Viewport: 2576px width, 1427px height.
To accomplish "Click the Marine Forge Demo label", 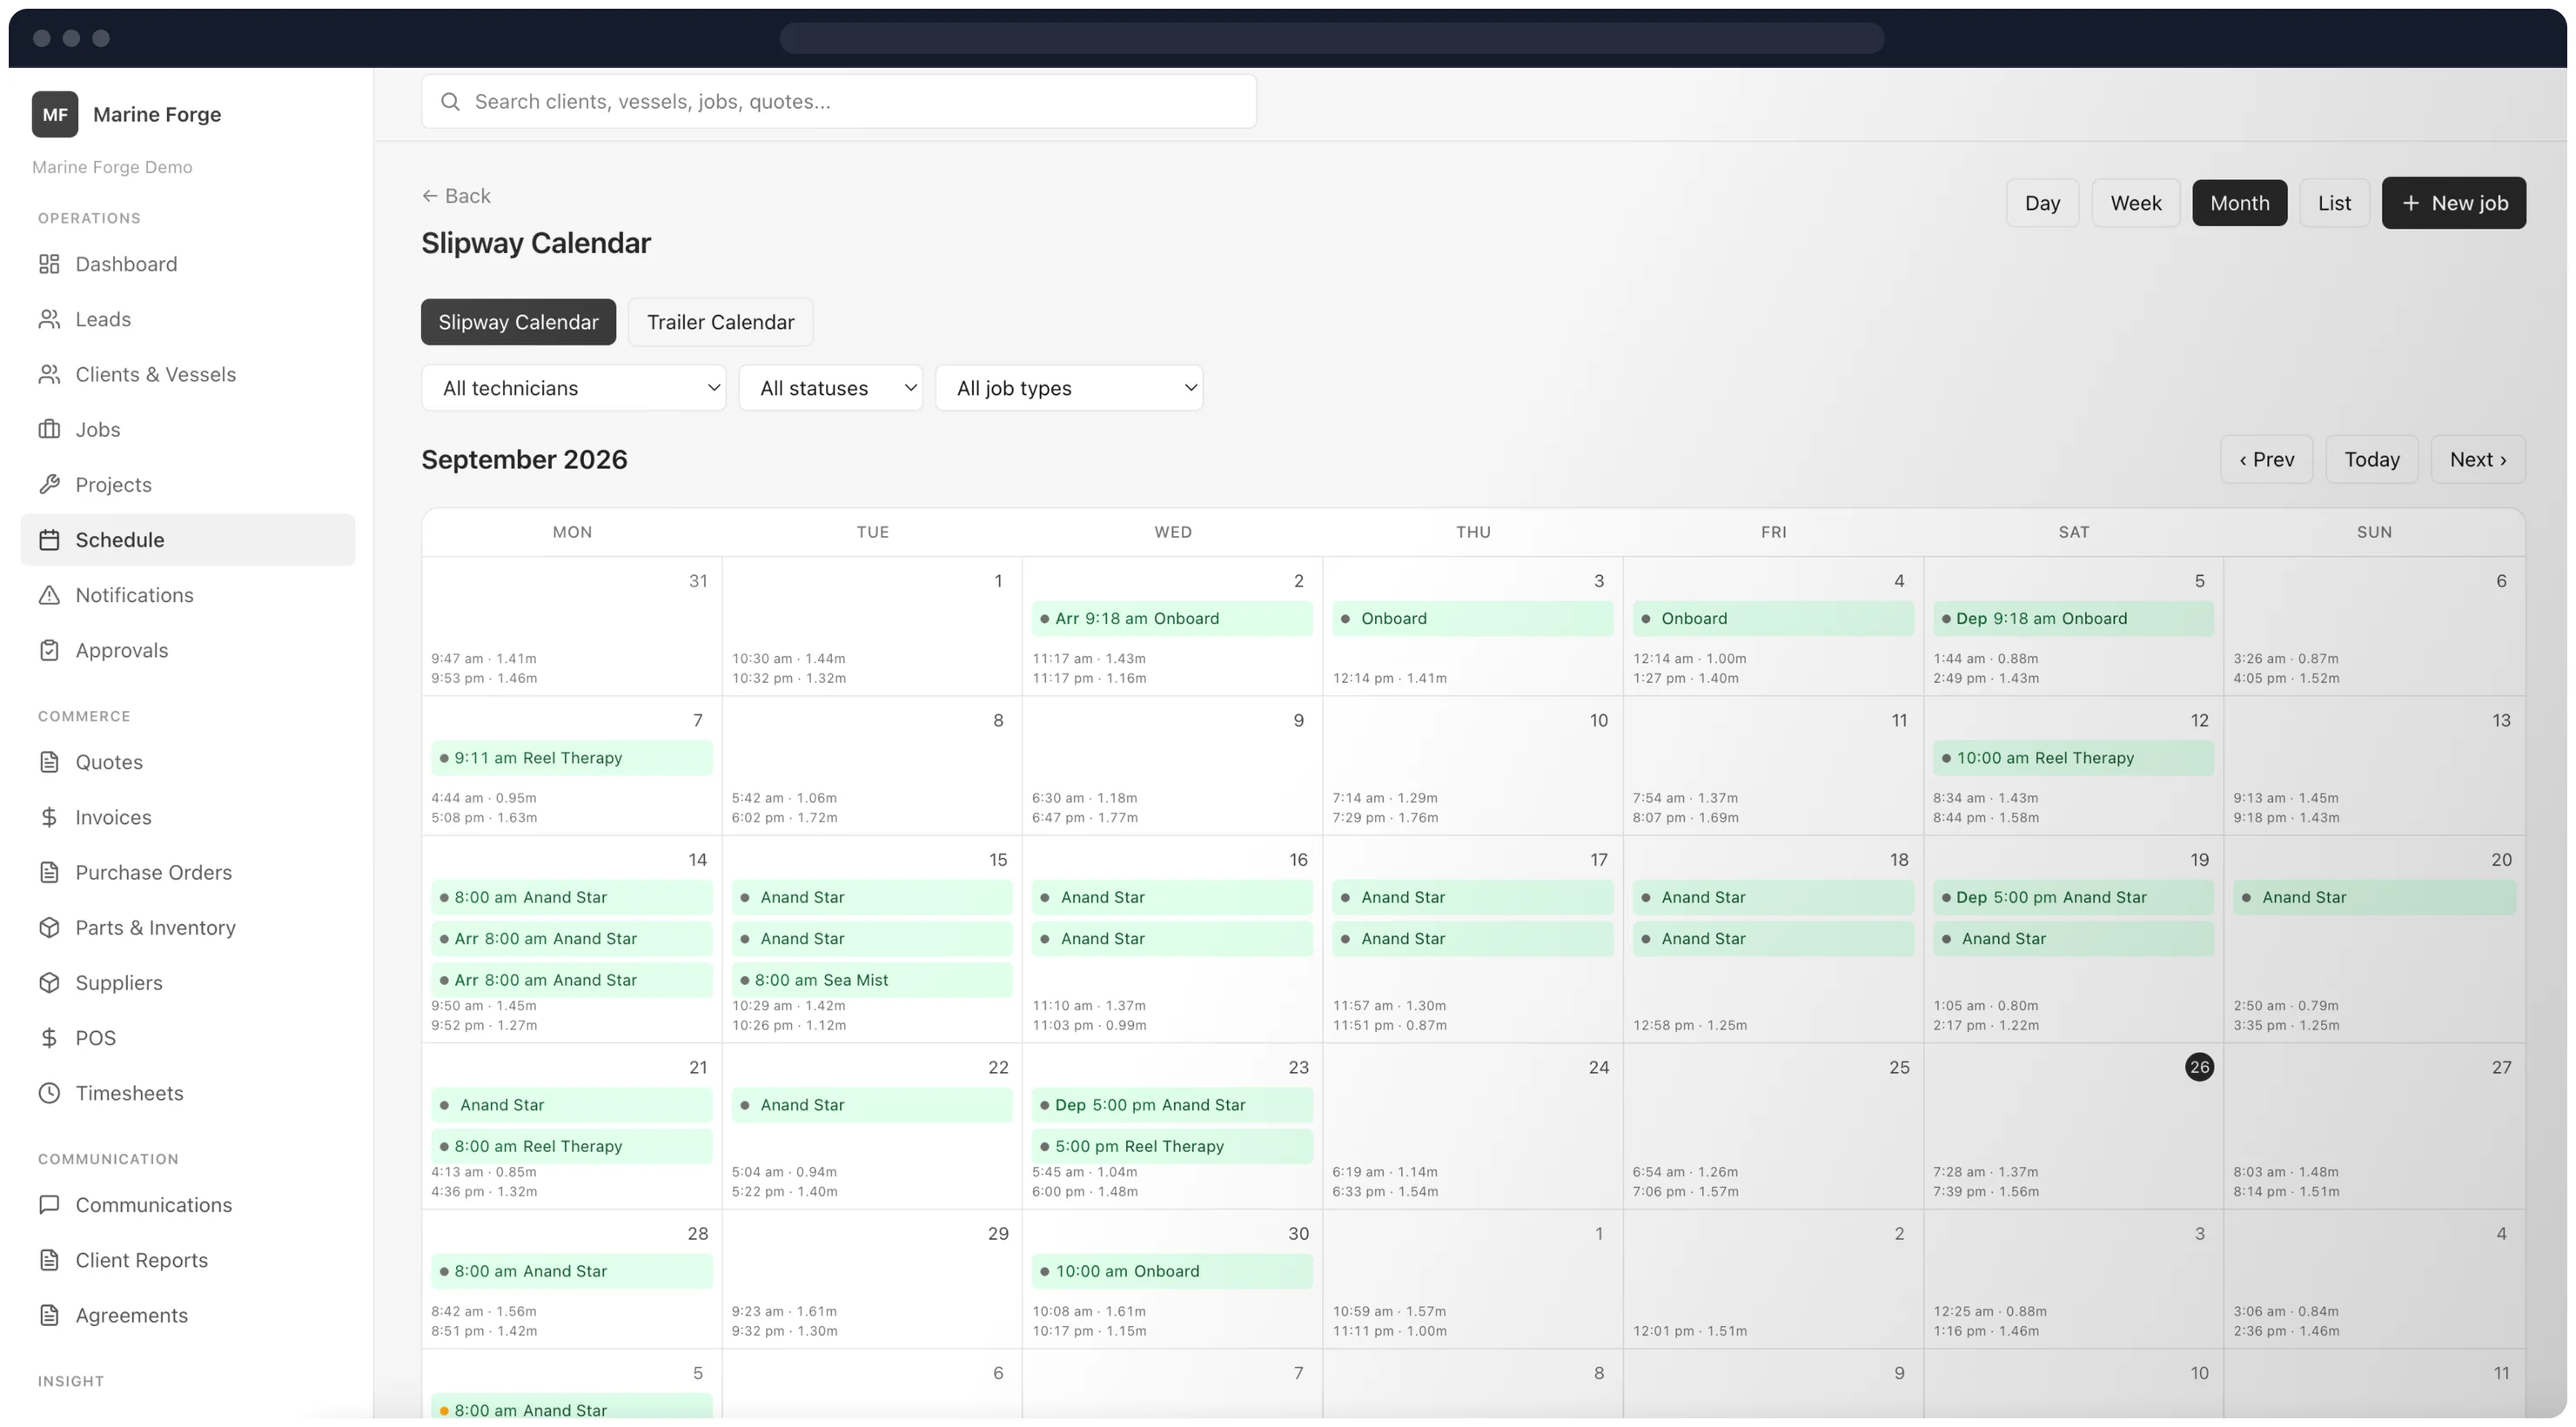I will [112, 167].
